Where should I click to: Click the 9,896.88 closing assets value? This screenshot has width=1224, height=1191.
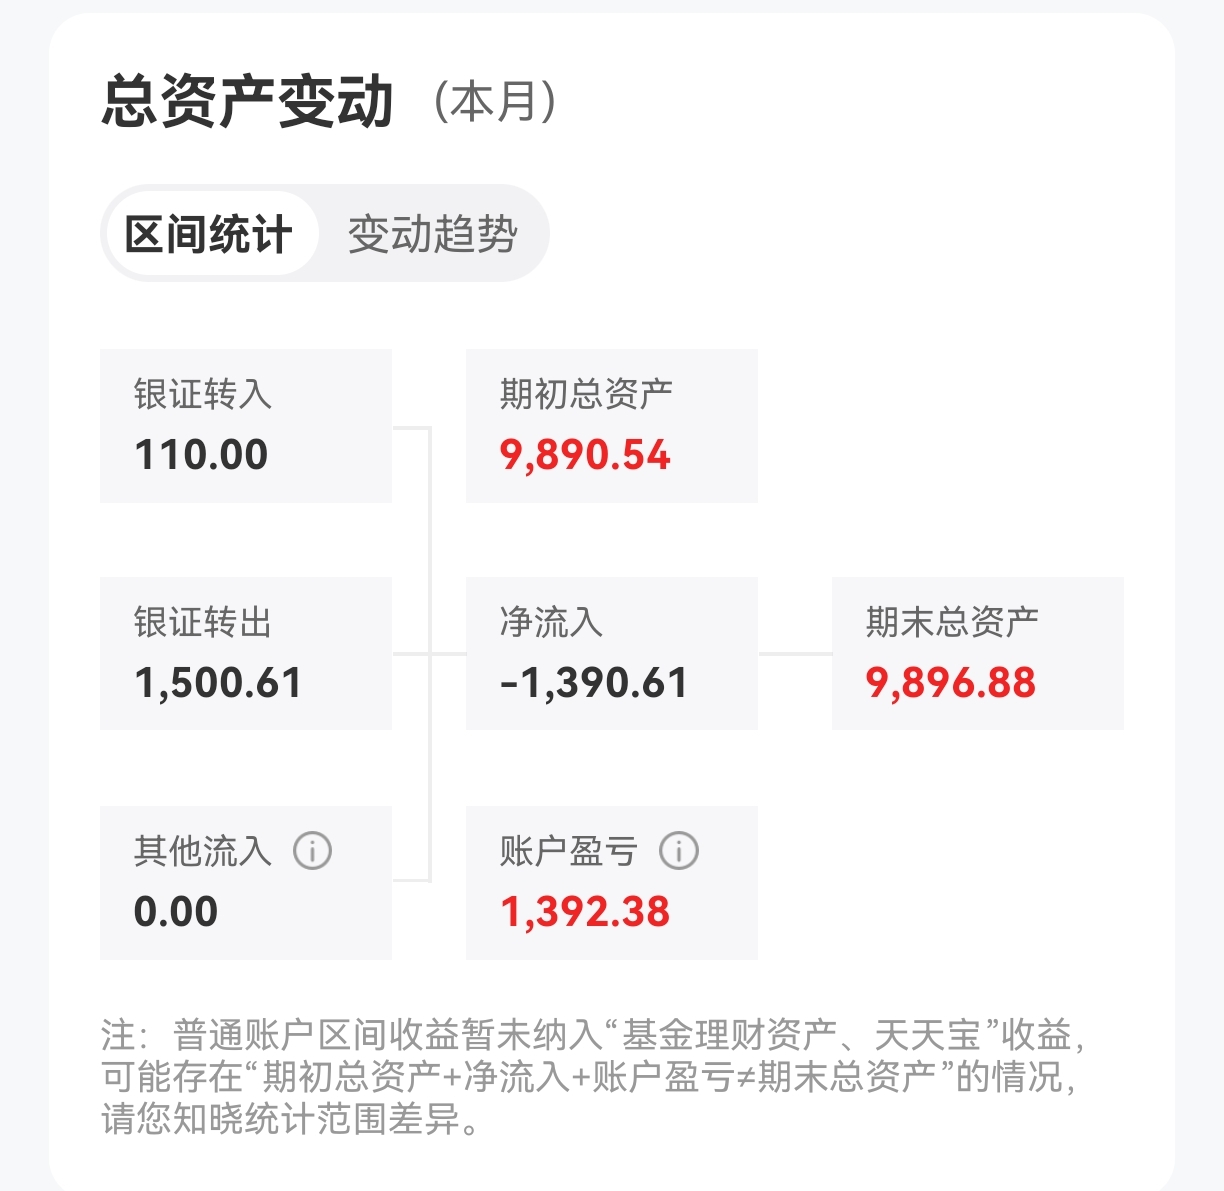click(x=951, y=683)
